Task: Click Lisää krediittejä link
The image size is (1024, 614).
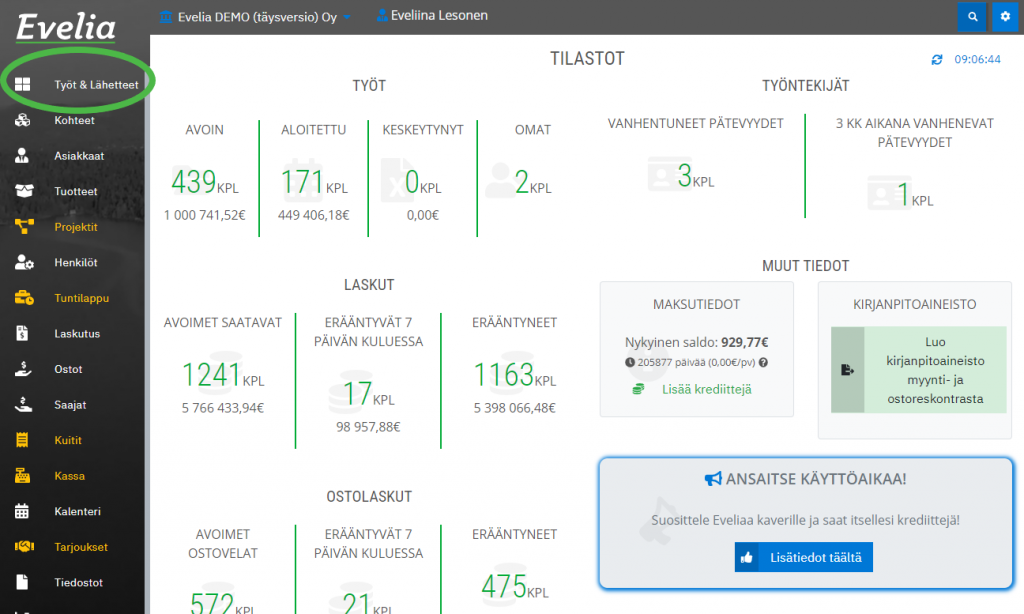Action: [x=707, y=389]
